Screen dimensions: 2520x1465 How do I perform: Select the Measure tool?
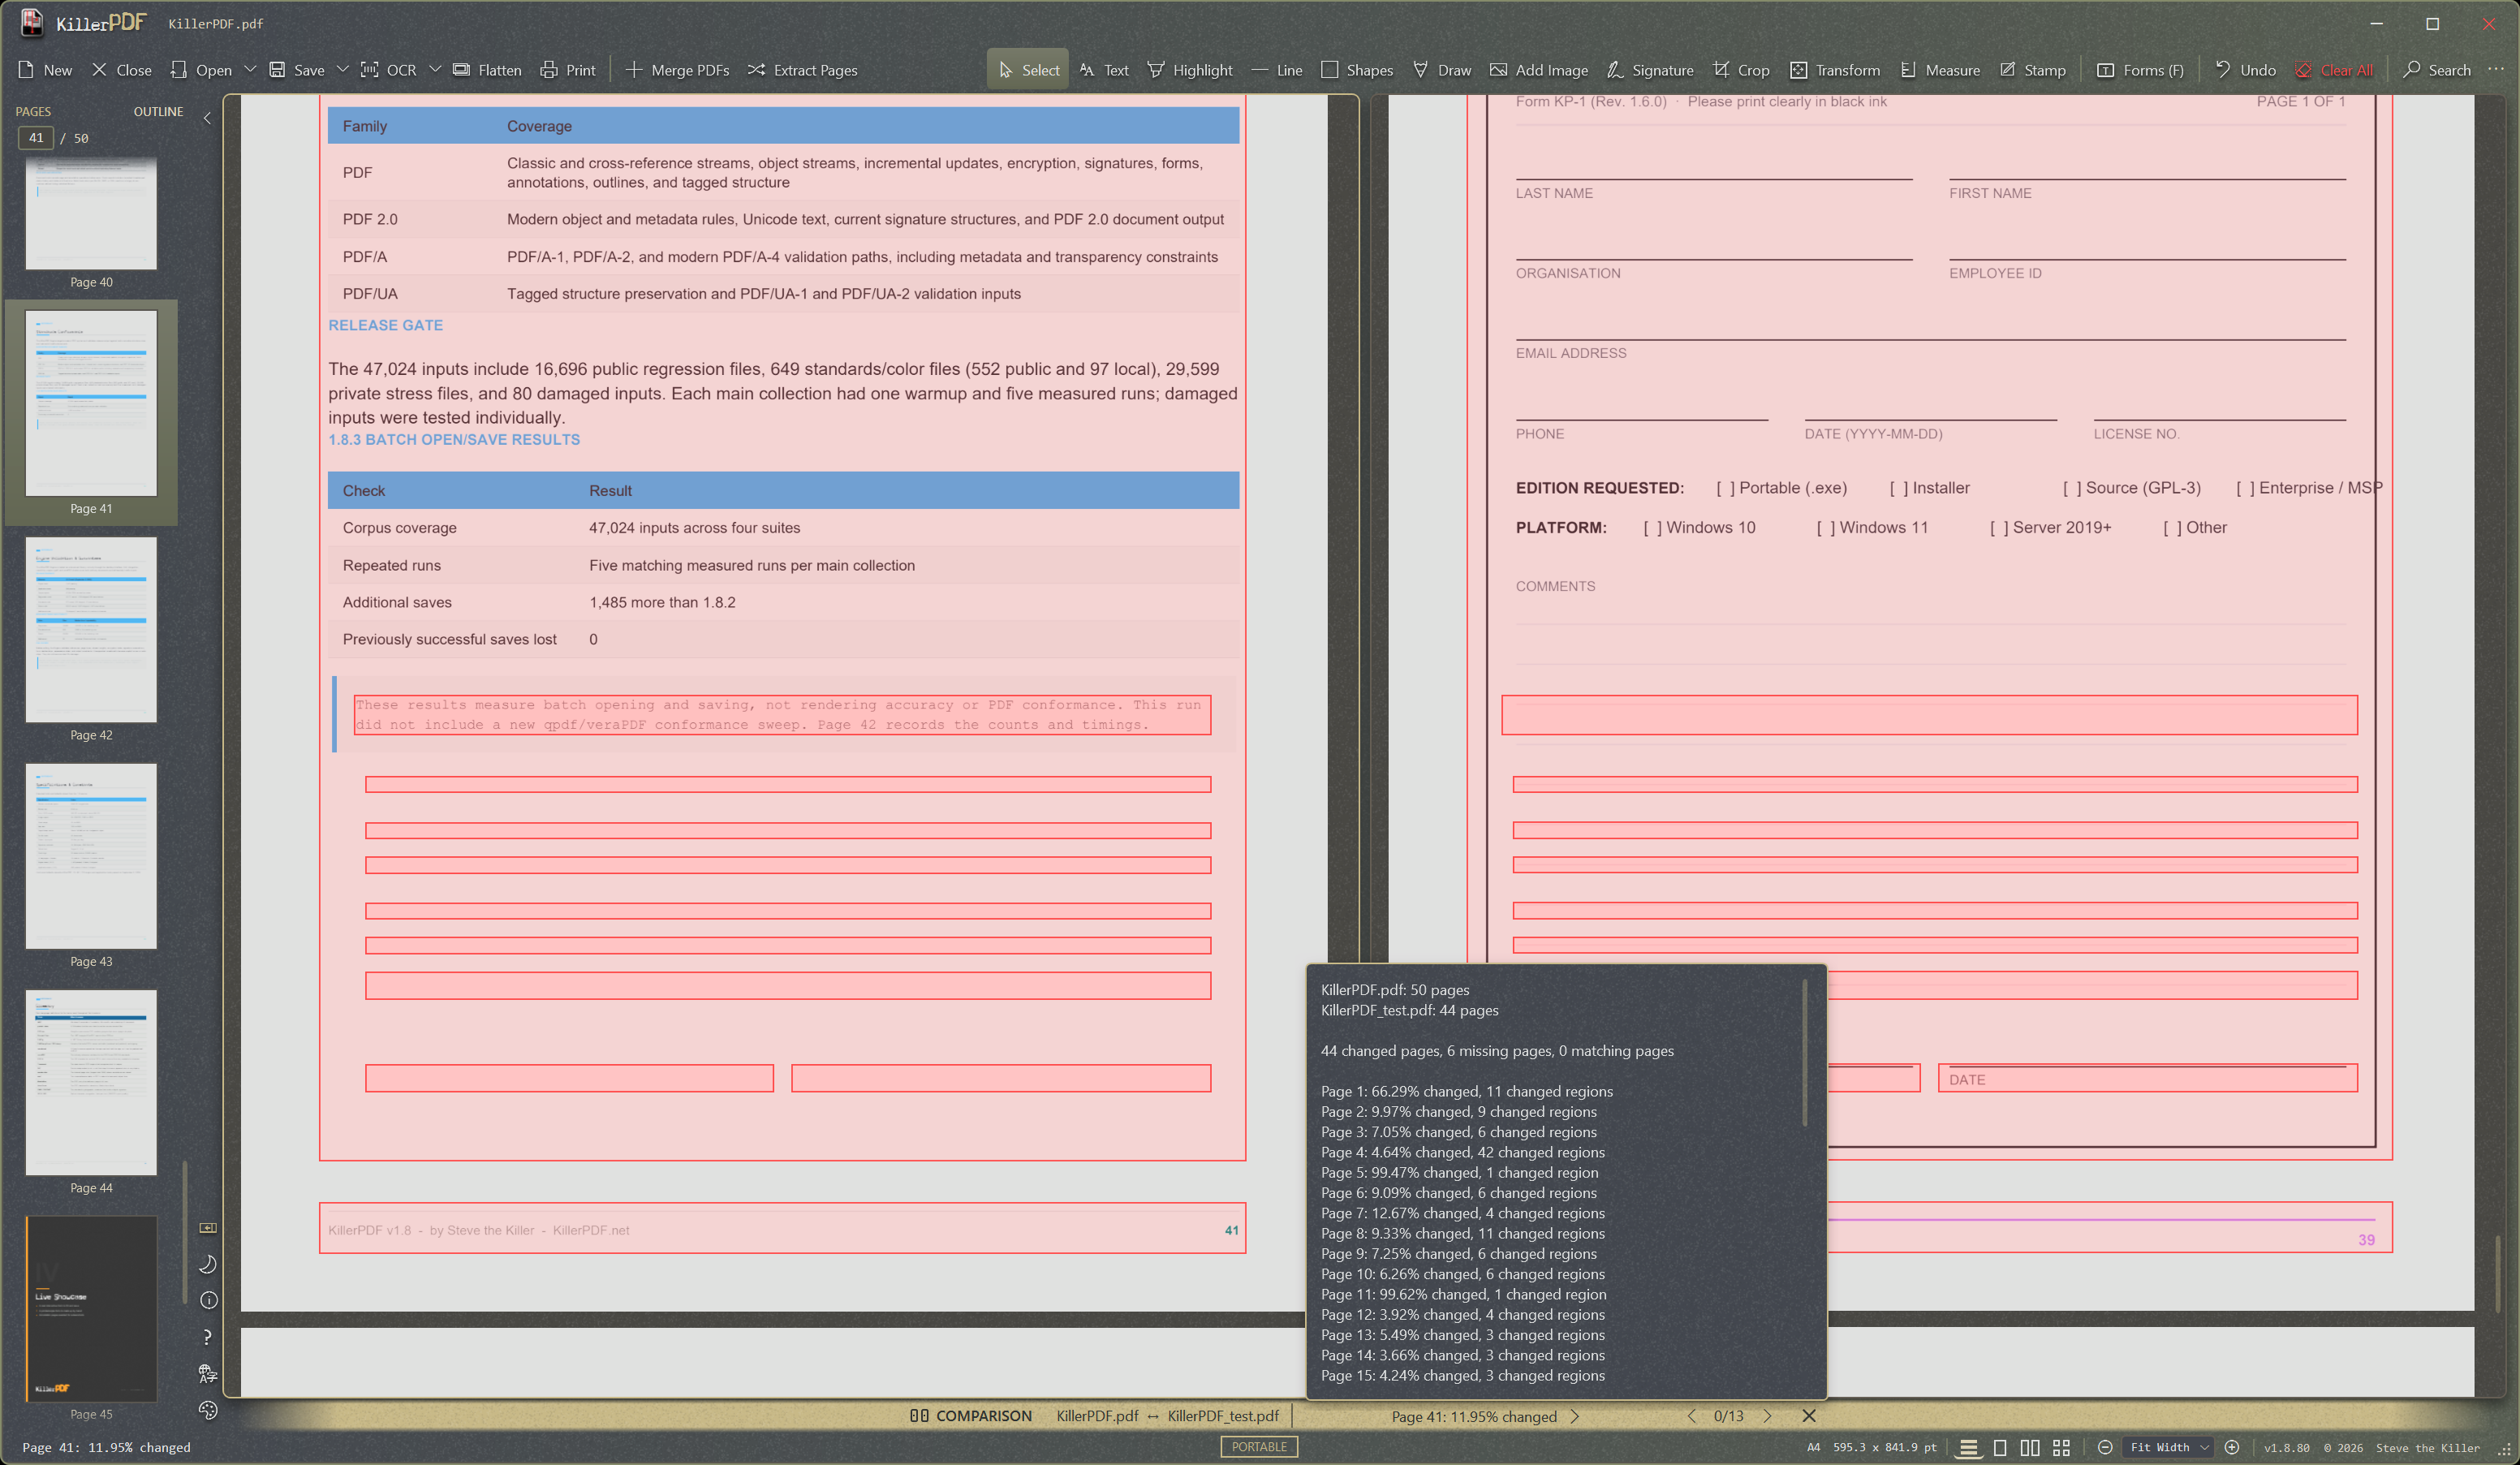[1940, 70]
